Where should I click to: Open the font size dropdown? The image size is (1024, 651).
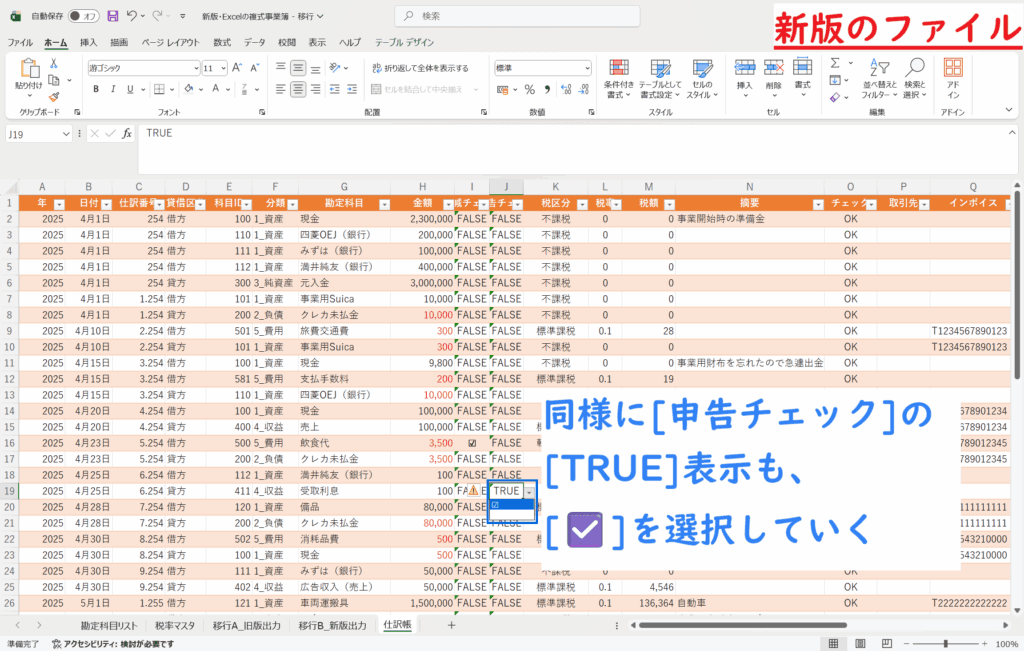click(x=222, y=68)
